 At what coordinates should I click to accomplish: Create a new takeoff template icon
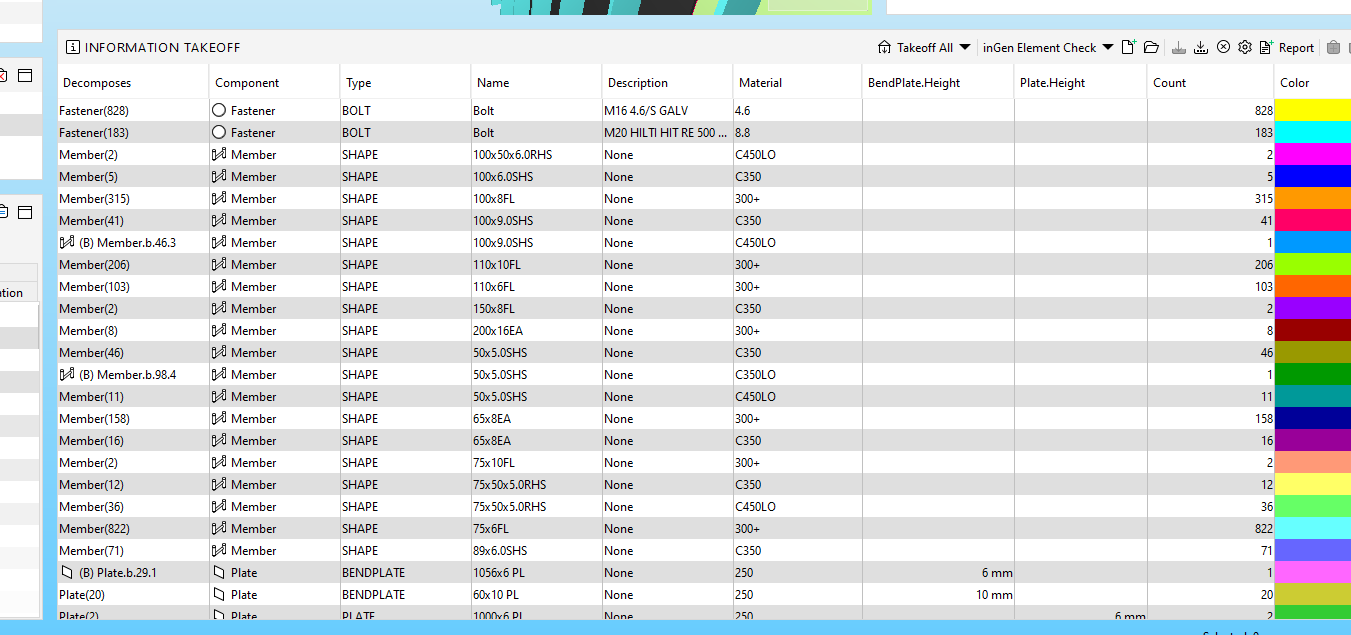pyautogui.click(x=1129, y=47)
